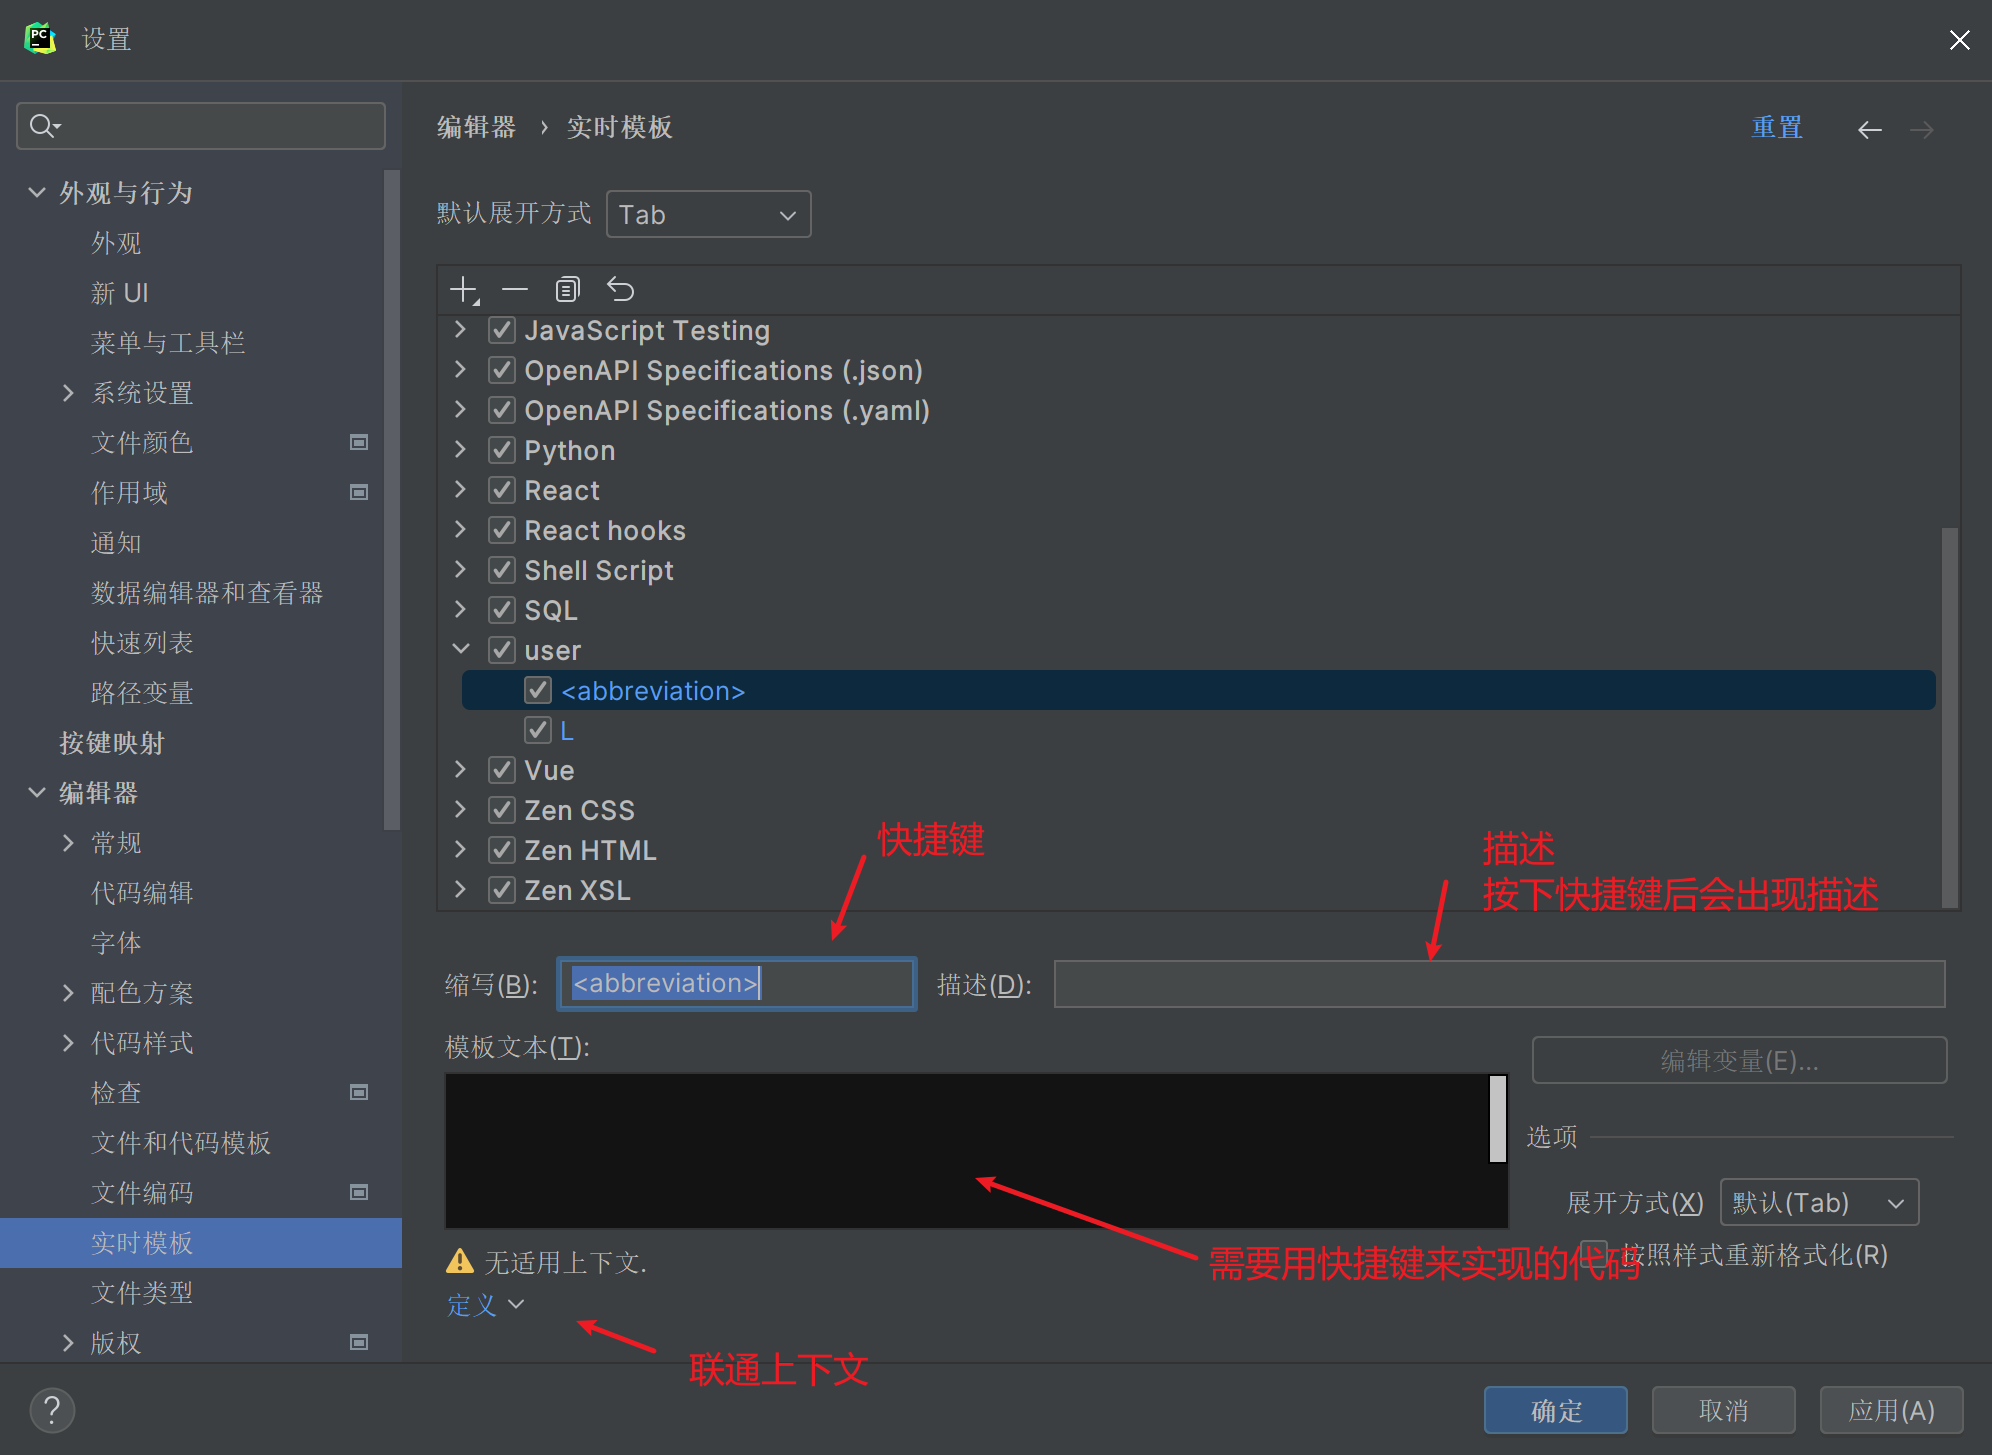1992x1455 pixels.
Task: Click the 确定 button
Action: (1556, 1410)
